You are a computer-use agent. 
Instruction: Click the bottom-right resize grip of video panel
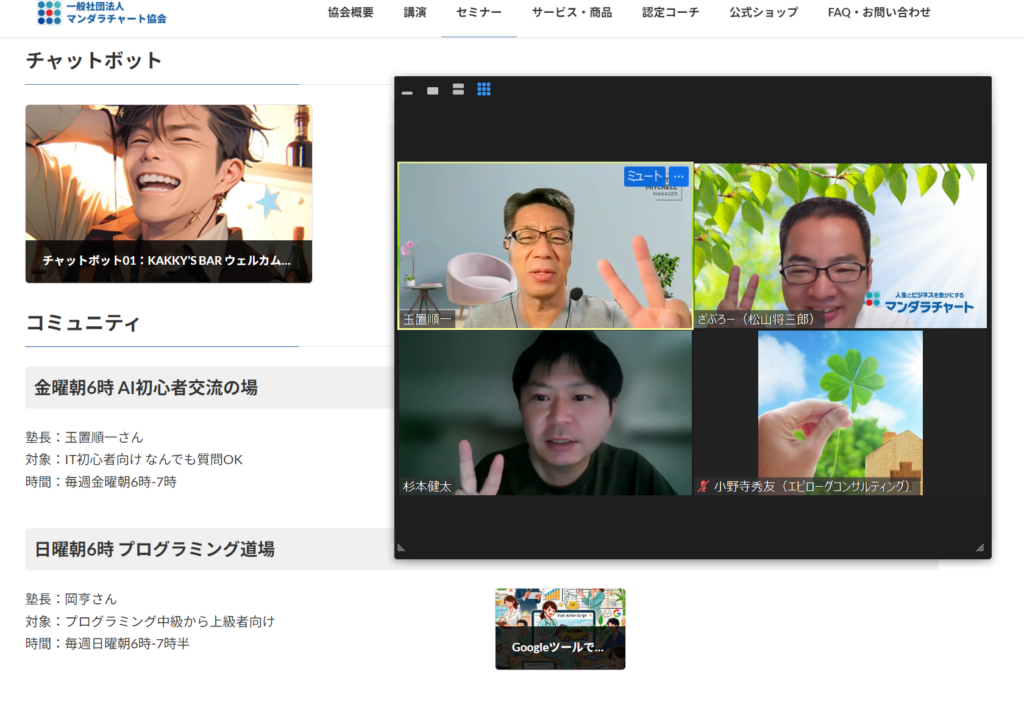[979, 547]
